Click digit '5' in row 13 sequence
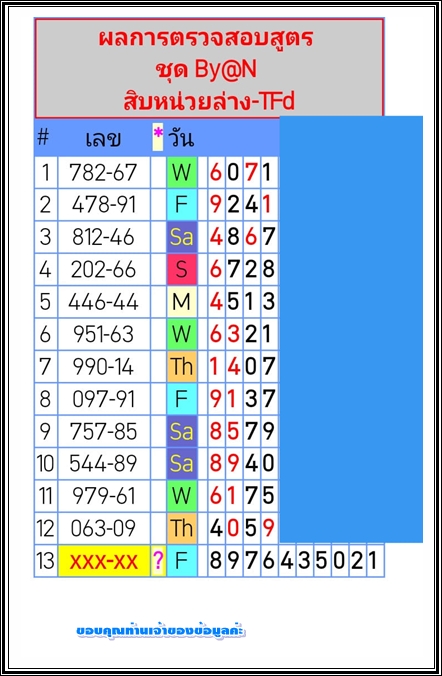The width and height of the screenshot is (442, 676). tap(322, 561)
